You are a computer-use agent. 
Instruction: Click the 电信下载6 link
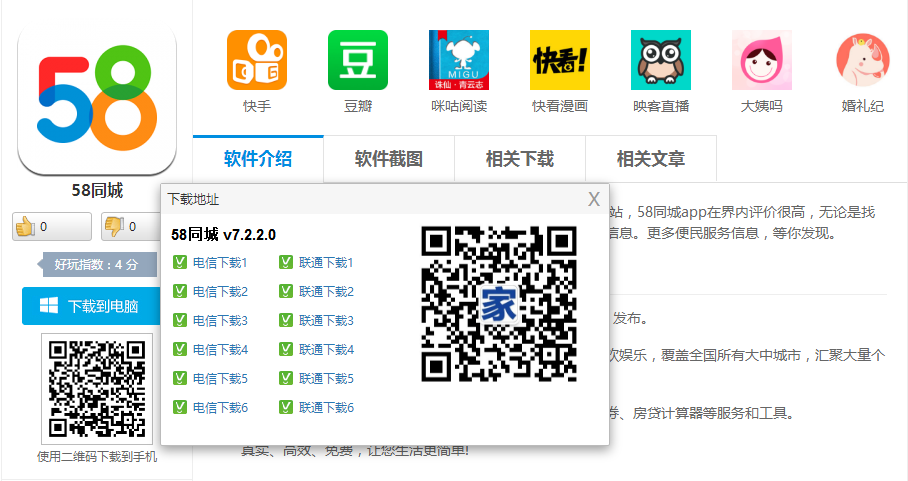click(x=220, y=407)
